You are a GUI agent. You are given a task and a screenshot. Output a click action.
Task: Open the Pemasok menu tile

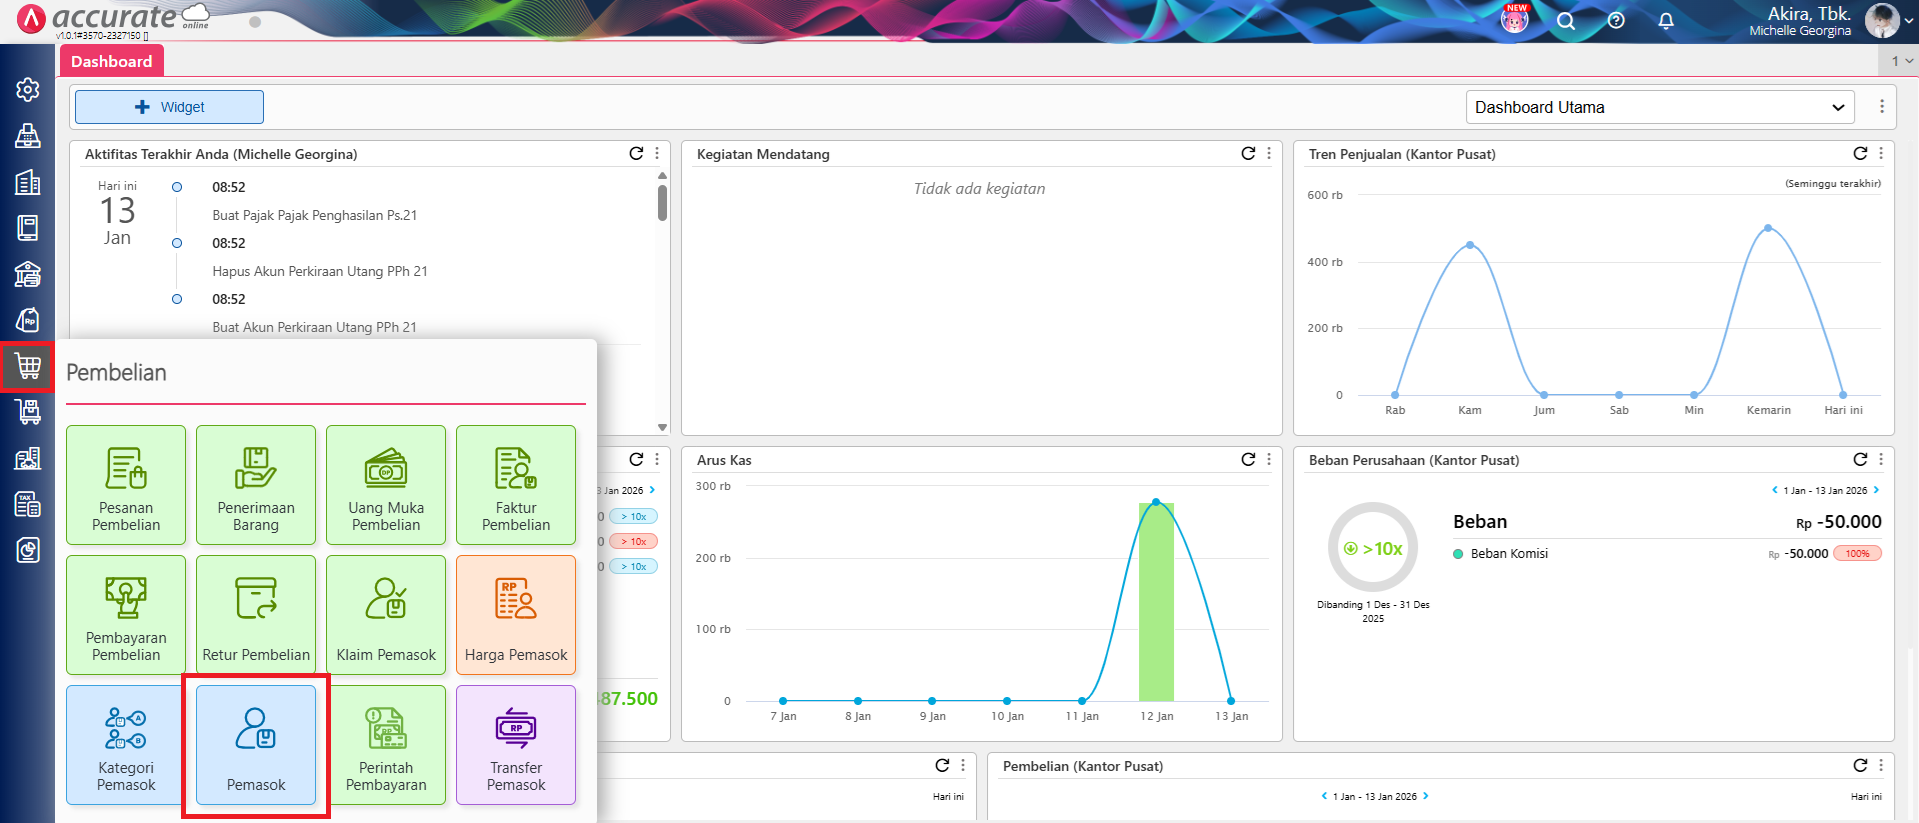(x=256, y=745)
